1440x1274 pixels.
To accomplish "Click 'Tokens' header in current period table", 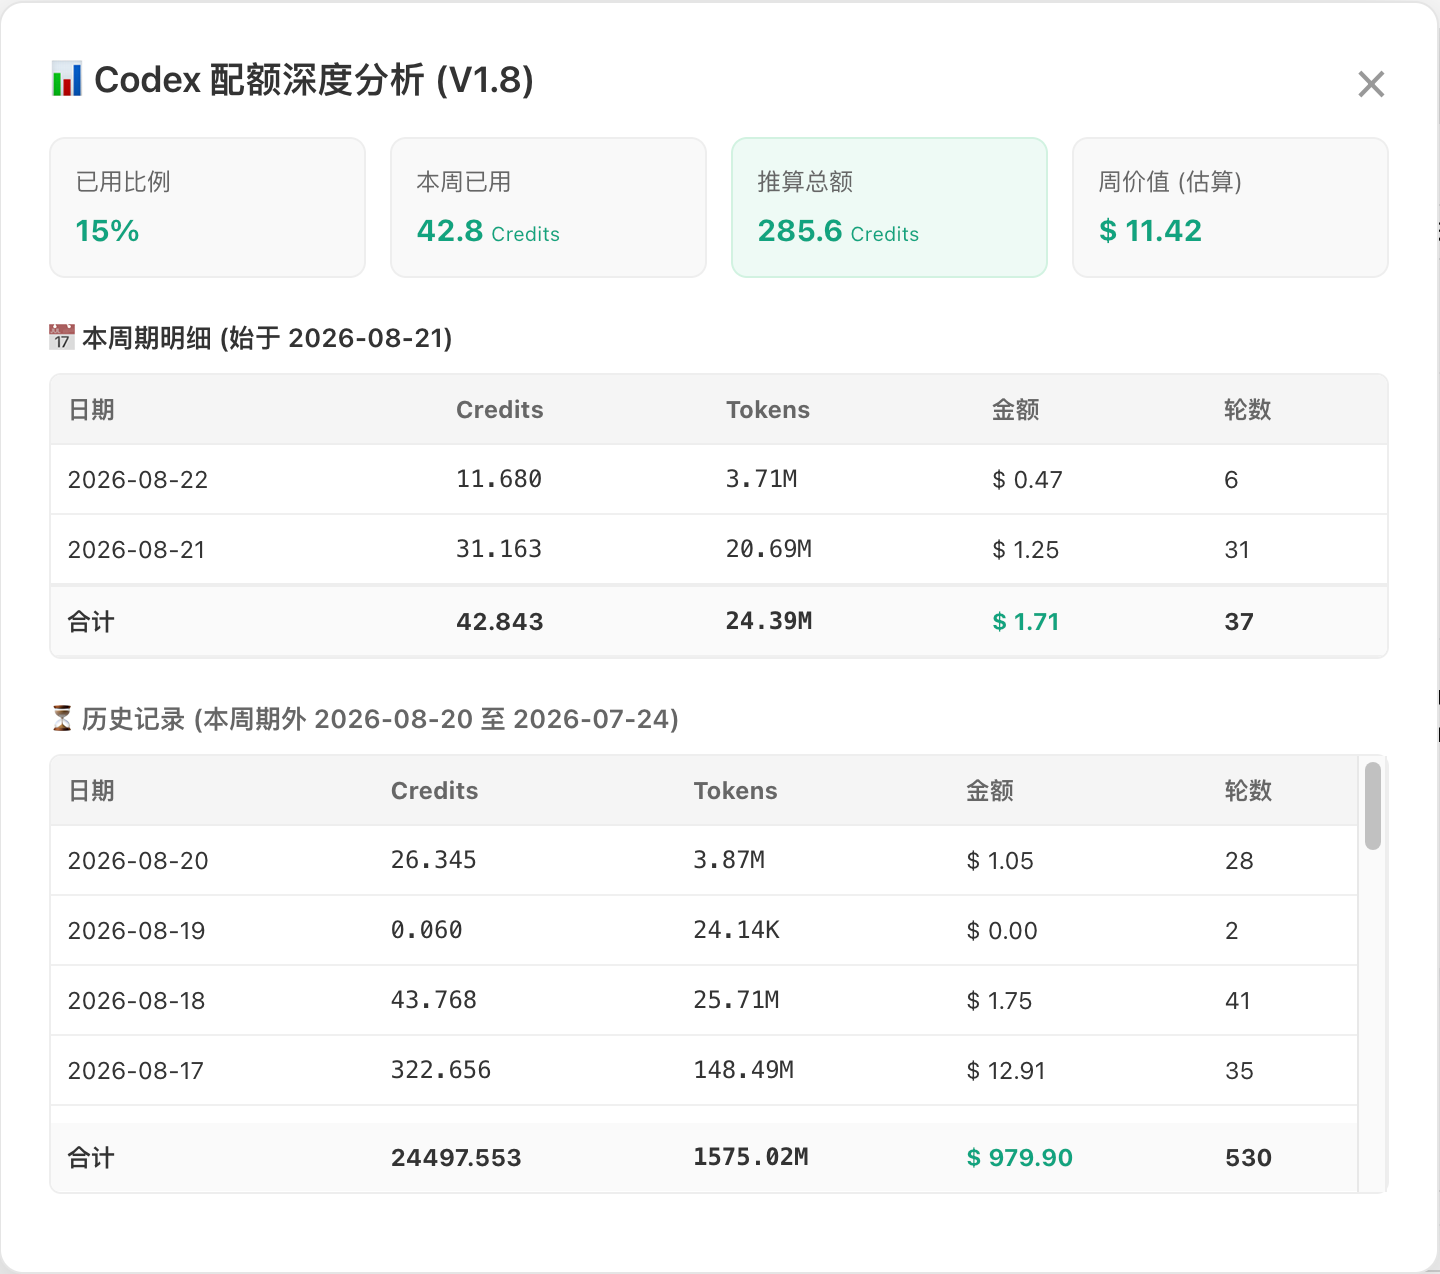I will (768, 410).
